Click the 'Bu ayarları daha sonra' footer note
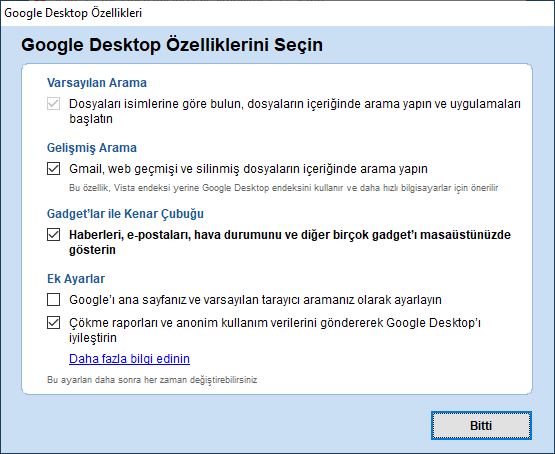Screen dimensions: 555x454 (x=152, y=380)
